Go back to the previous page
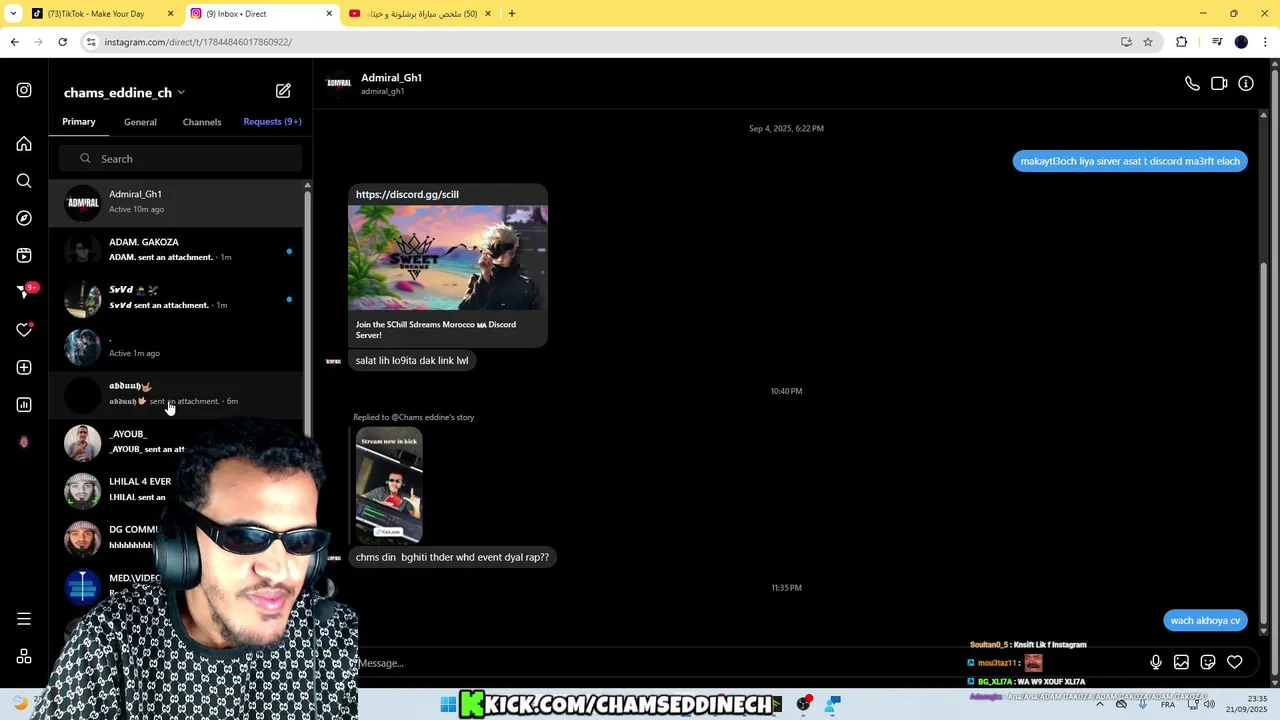This screenshot has height=720, width=1280. point(14,42)
